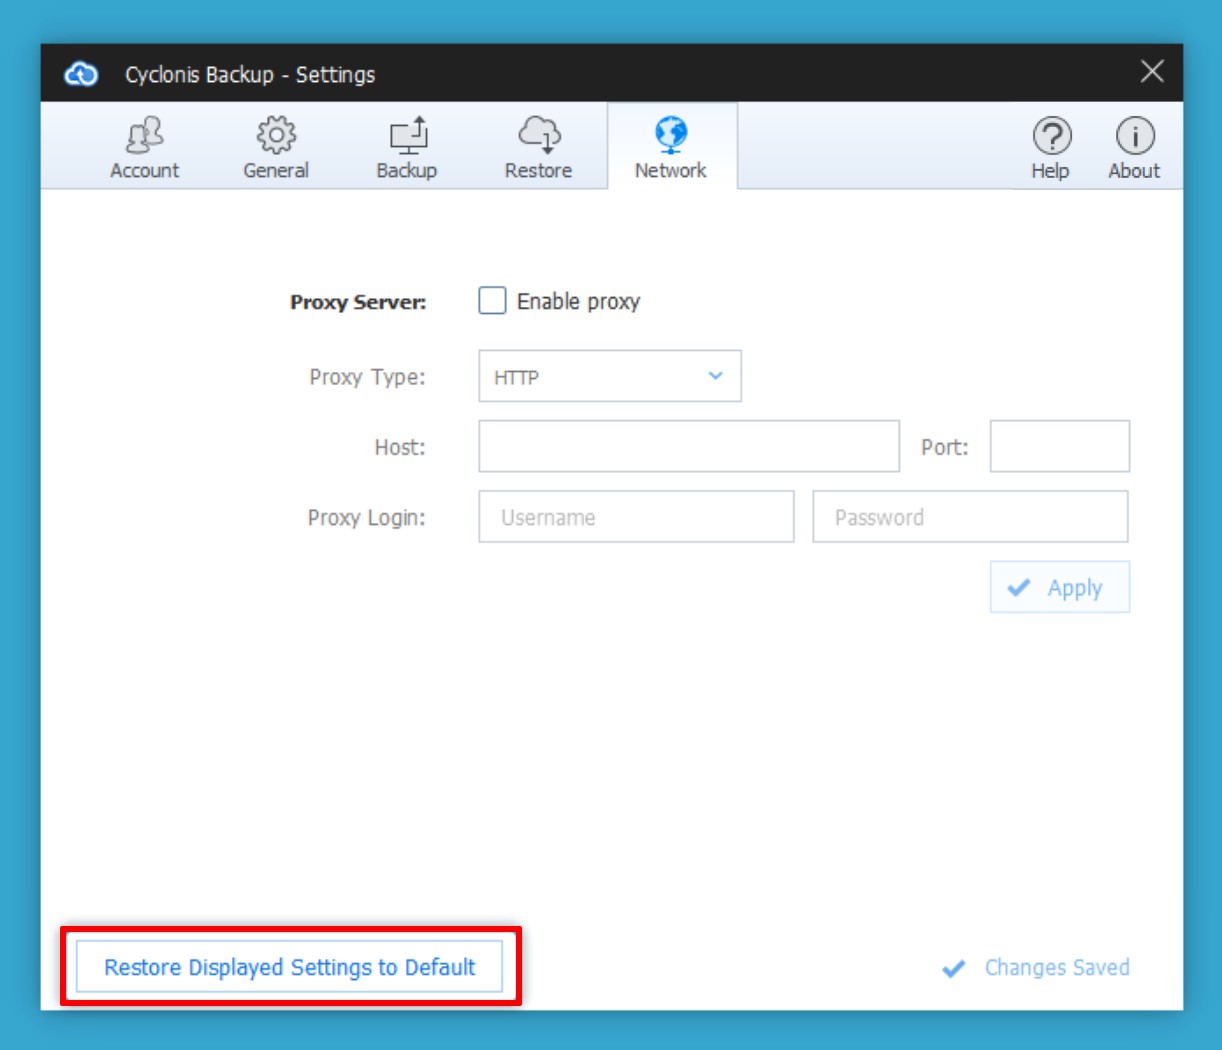This screenshot has width=1222, height=1050.
Task: Select the proxy Username field
Action: point(636,517)
